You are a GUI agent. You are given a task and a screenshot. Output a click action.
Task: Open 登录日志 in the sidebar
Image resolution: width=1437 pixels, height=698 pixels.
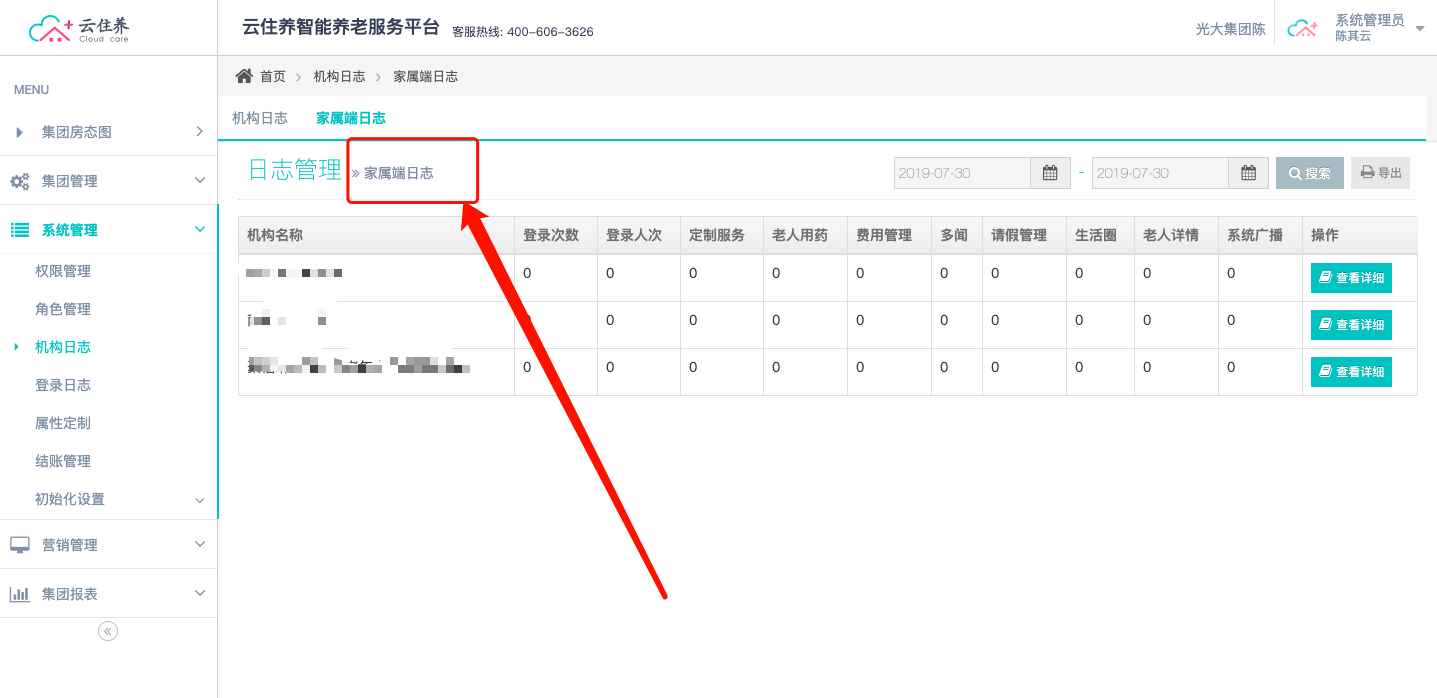[x=63, y=385]
